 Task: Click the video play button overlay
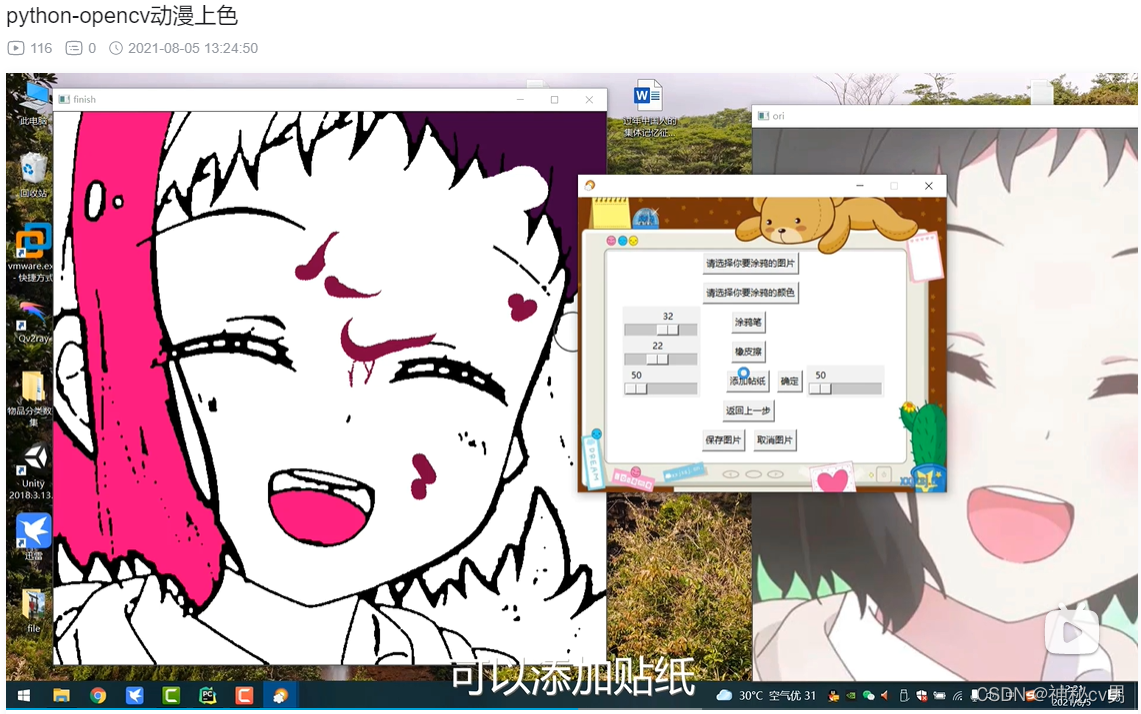1072,631
